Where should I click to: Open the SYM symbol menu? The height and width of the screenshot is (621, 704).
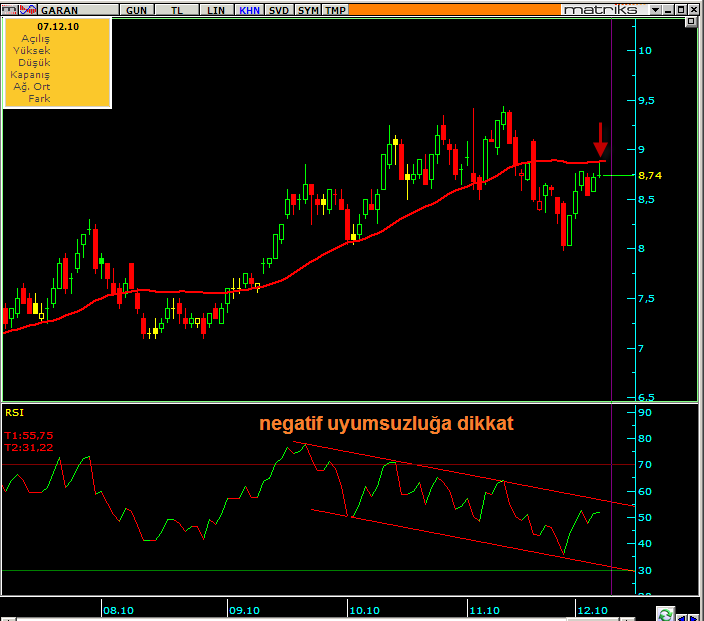click(310, 9)
